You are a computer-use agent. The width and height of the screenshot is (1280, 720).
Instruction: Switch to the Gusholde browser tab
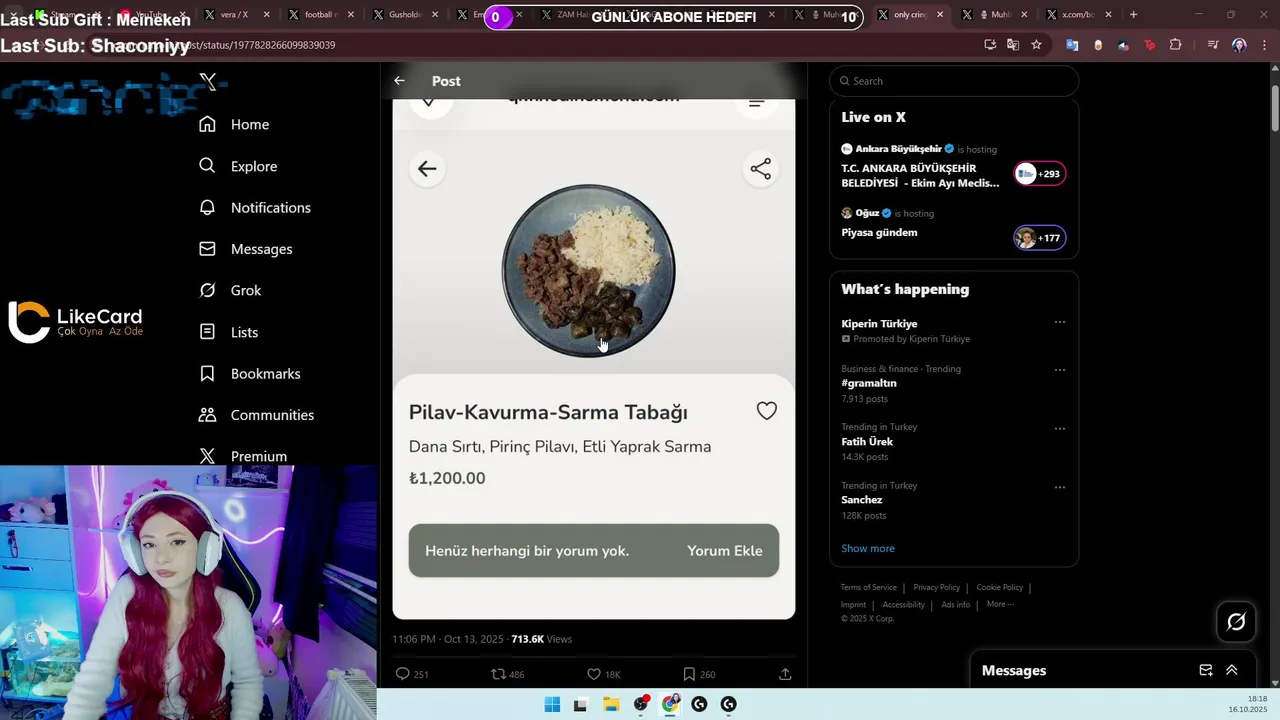(x=403, y=15)
